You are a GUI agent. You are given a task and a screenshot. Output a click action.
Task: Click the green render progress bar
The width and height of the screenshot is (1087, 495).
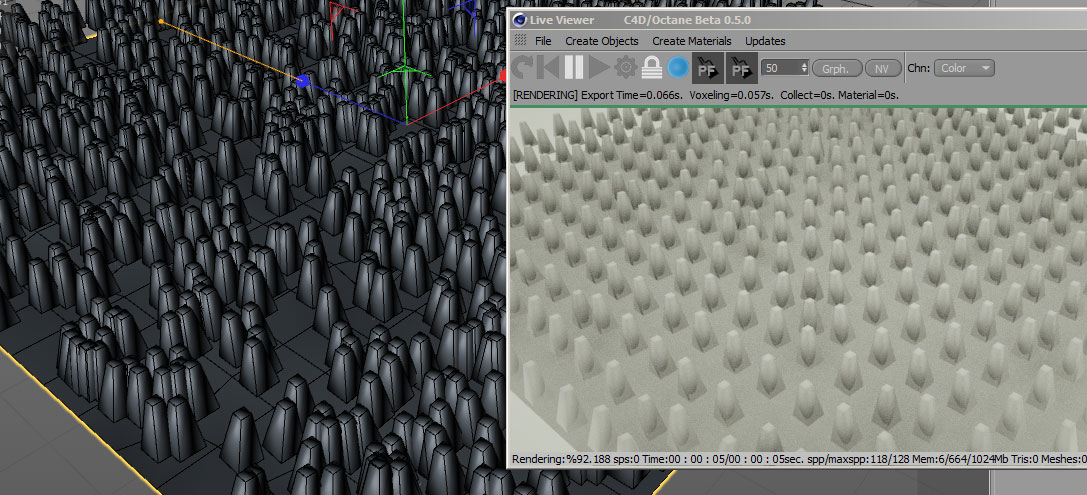799,107
